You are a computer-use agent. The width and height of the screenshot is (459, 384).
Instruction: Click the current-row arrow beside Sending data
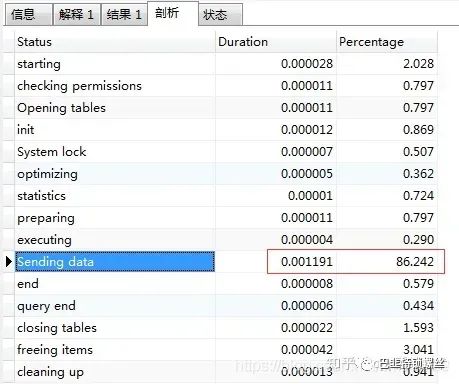pos(9,262)
